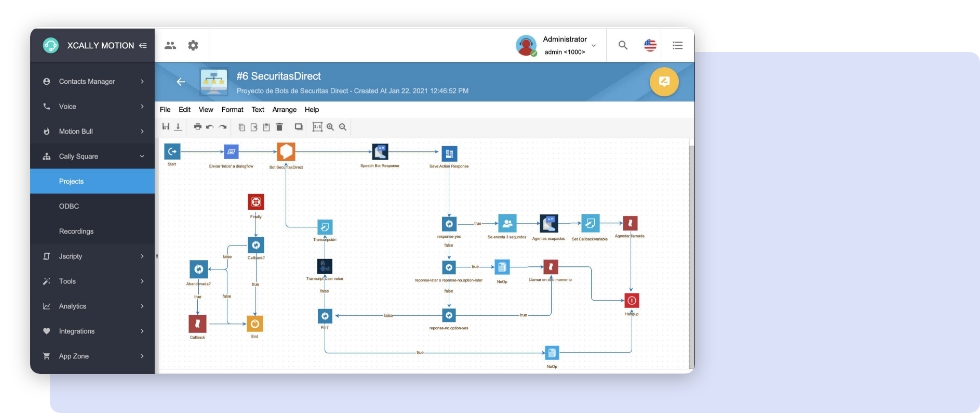Click the download/export toolbar icon
The height and width of the screenshot is (413, 980).
[x=178, y=127]
